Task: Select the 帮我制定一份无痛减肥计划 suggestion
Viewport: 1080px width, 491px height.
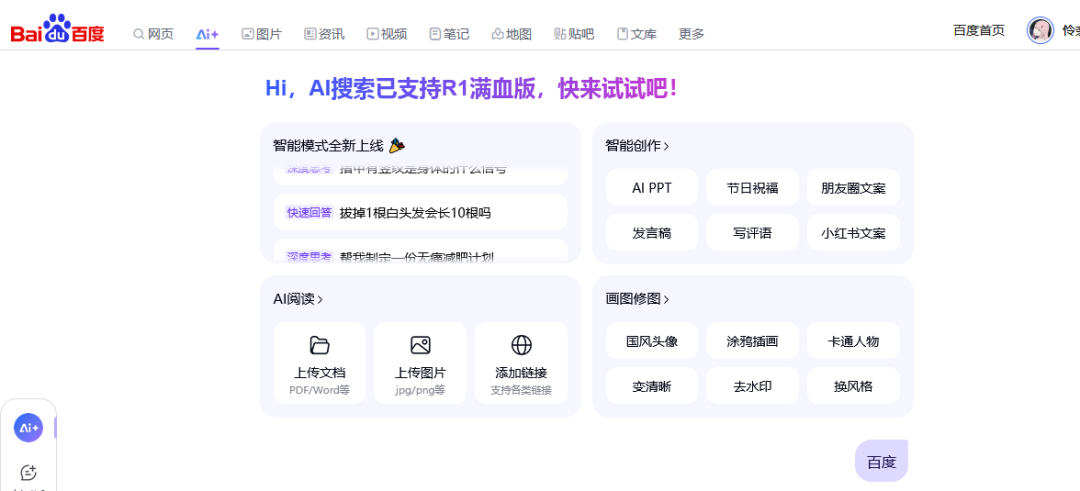Action: coord(420,251)
